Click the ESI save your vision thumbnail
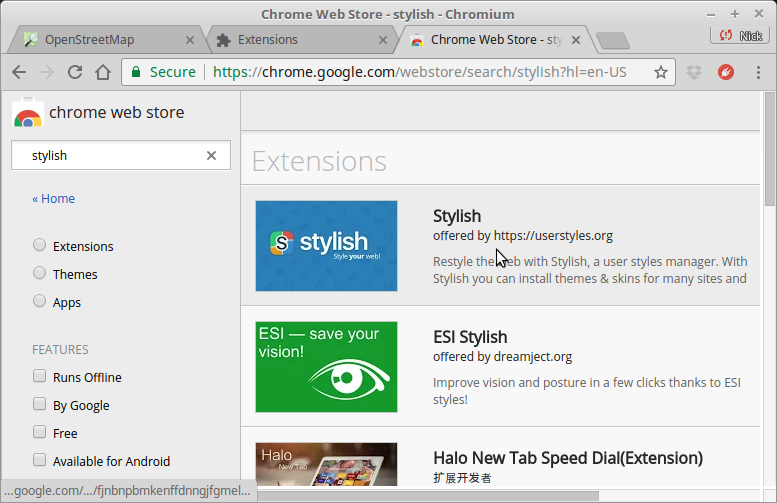 point(326,367)
